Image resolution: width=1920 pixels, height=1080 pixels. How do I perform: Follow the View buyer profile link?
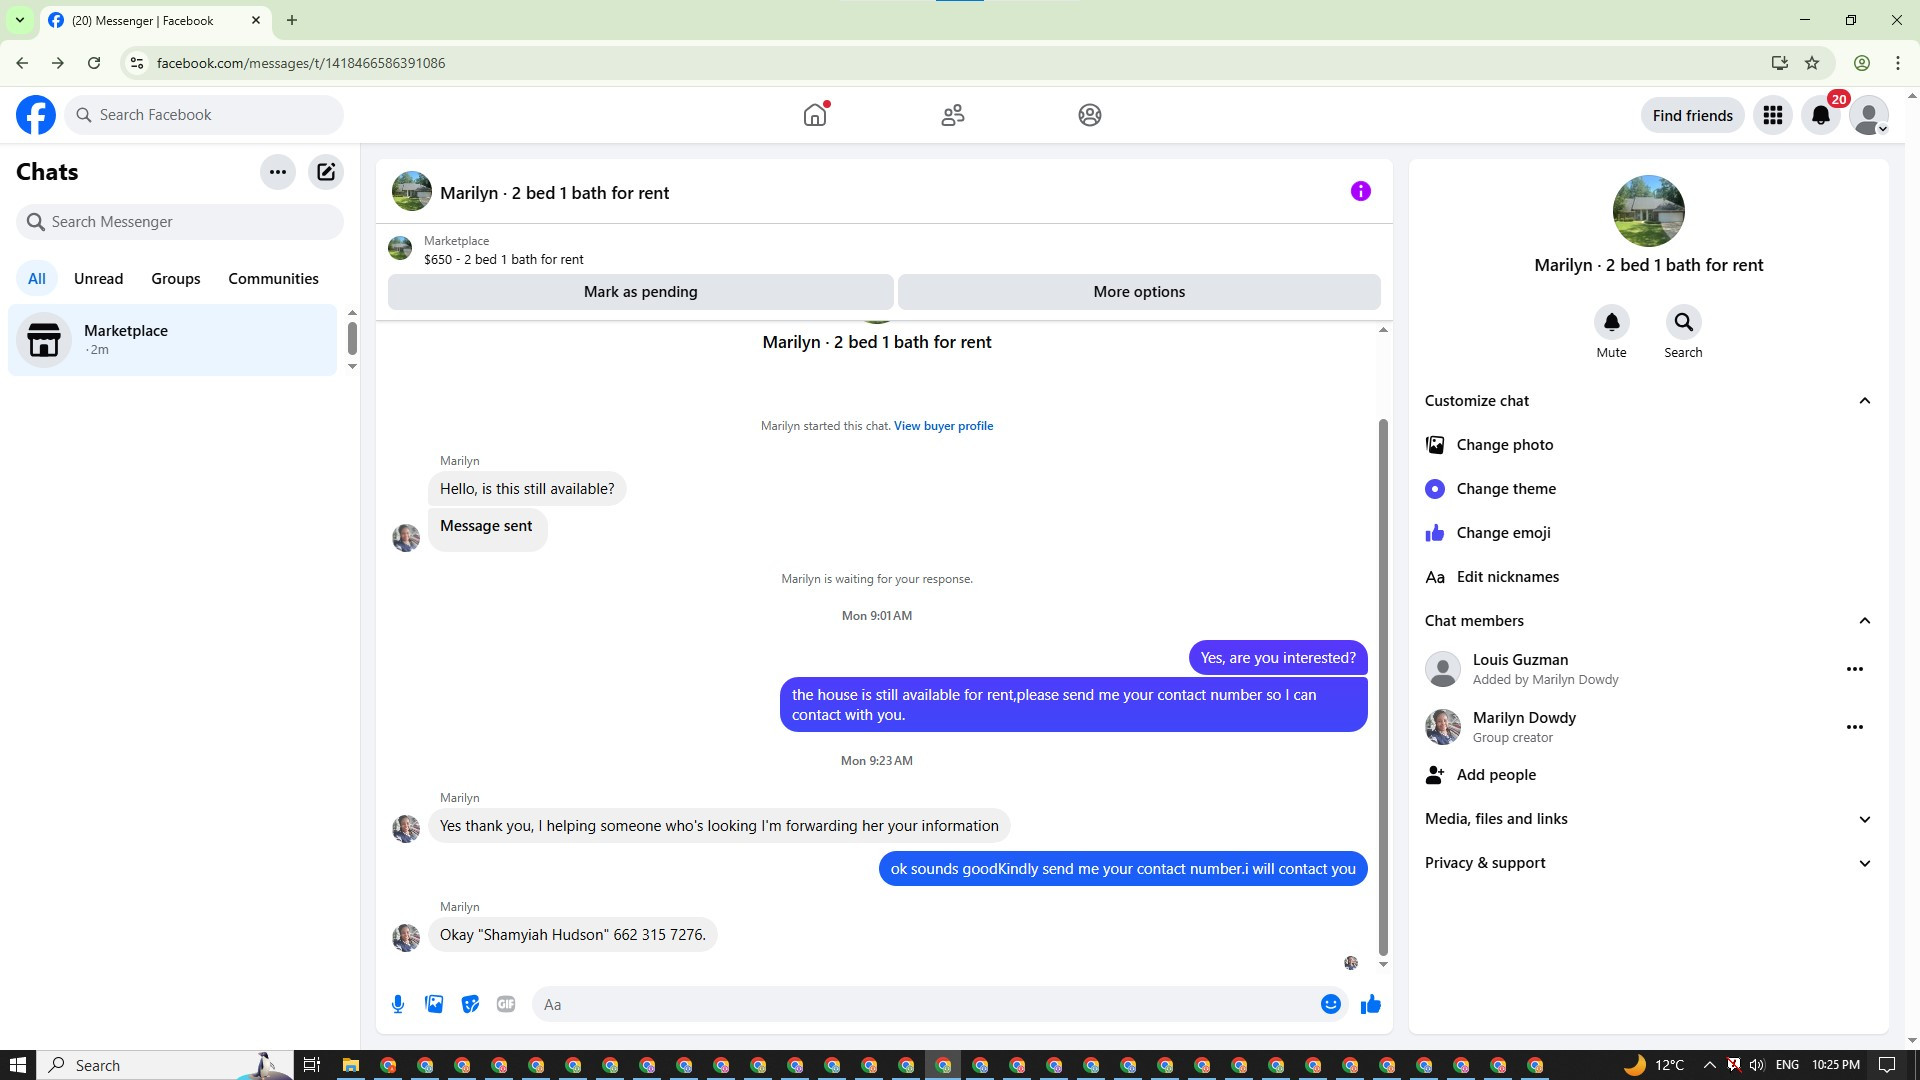point(943,426)
